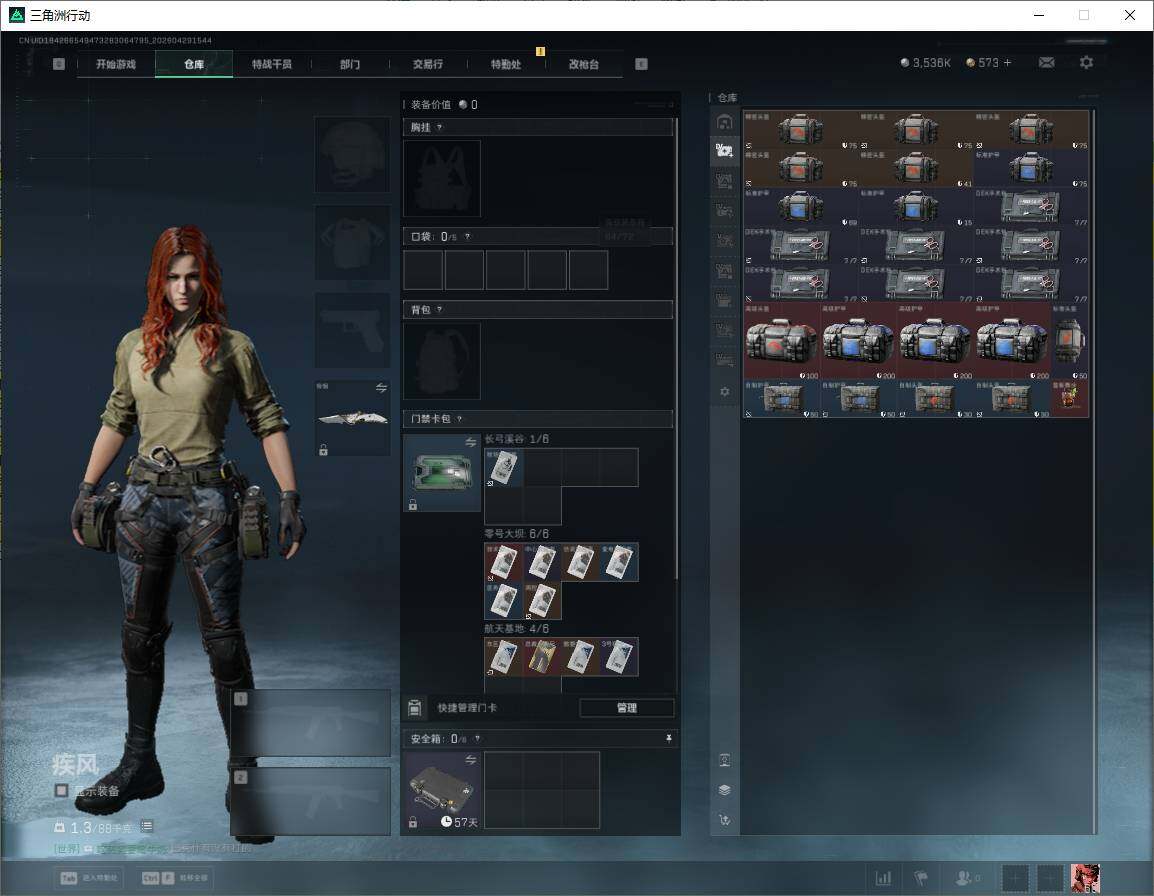The height and width of the screenshot is (896, 1154).
Task: Open the flag icon in bottom bar
Action: [x=921, y=878]
